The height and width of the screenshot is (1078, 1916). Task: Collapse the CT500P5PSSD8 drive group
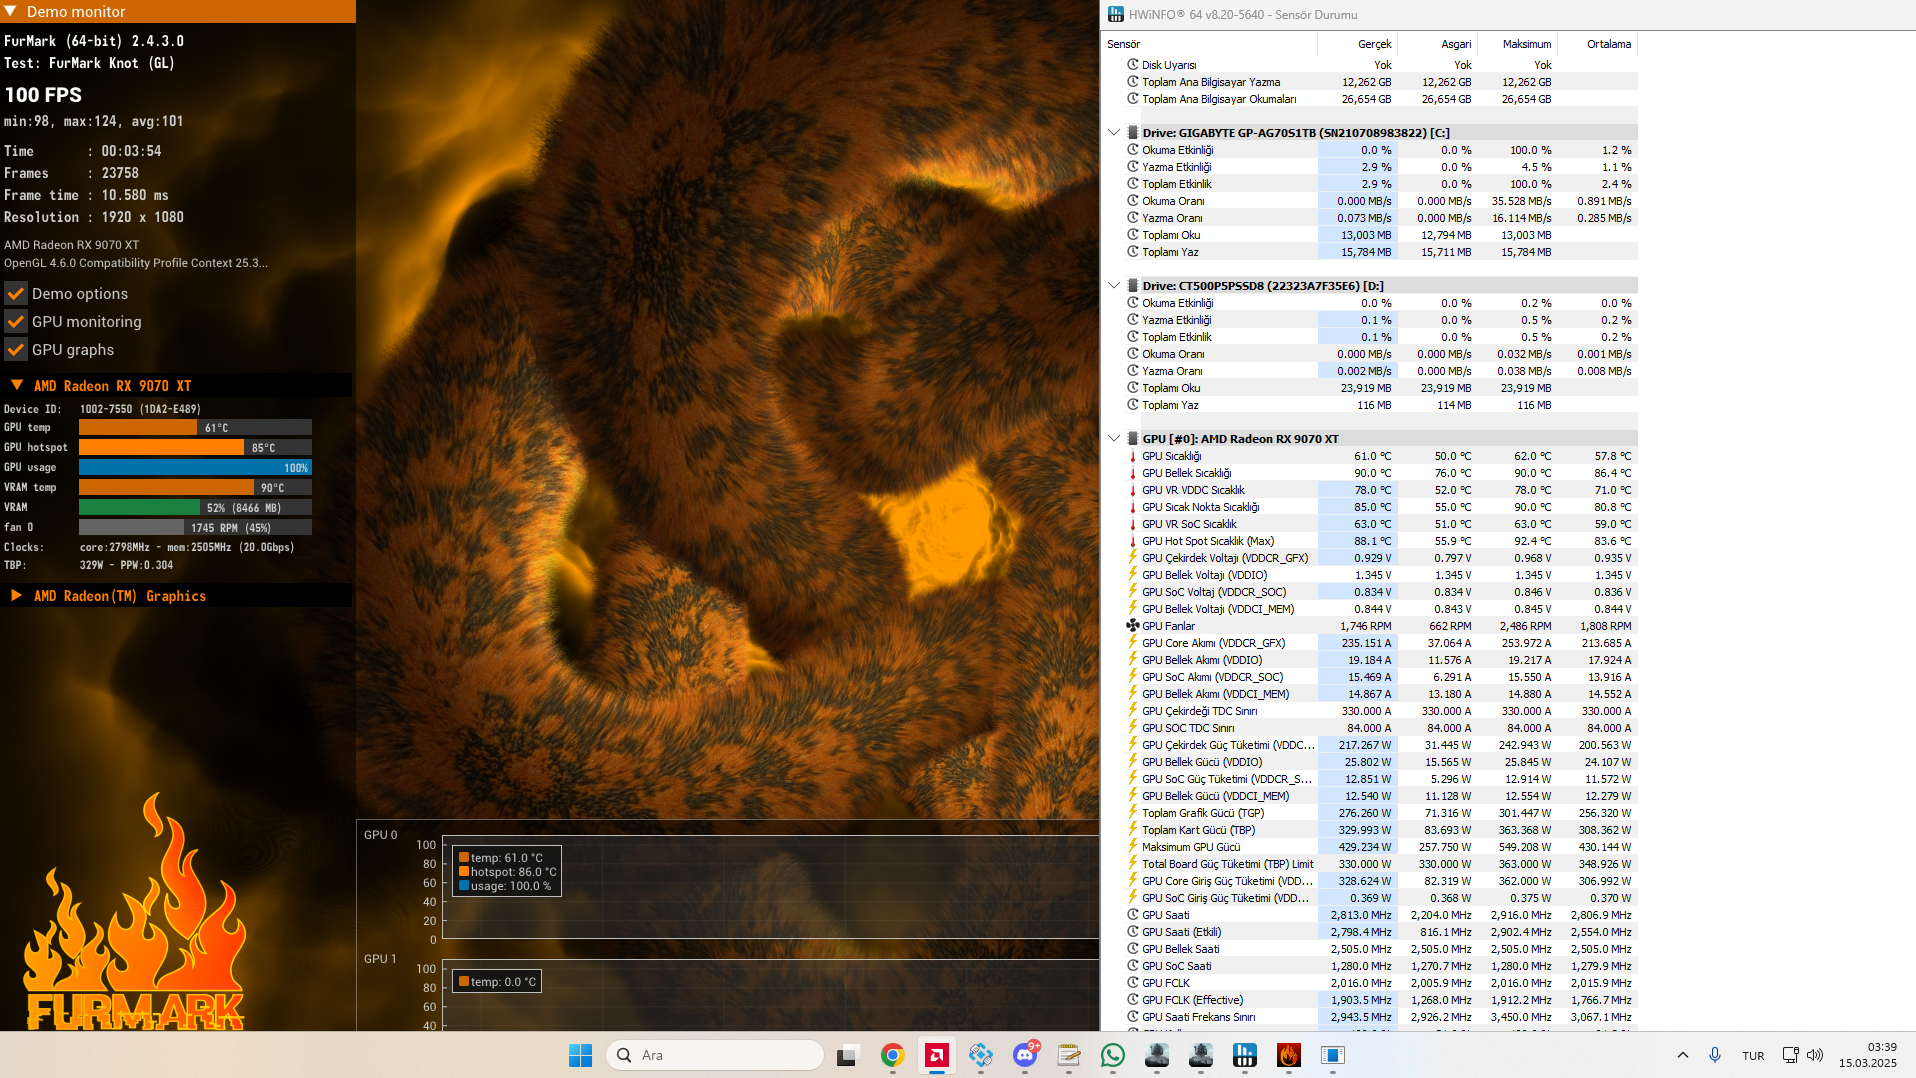point(1114,285)
